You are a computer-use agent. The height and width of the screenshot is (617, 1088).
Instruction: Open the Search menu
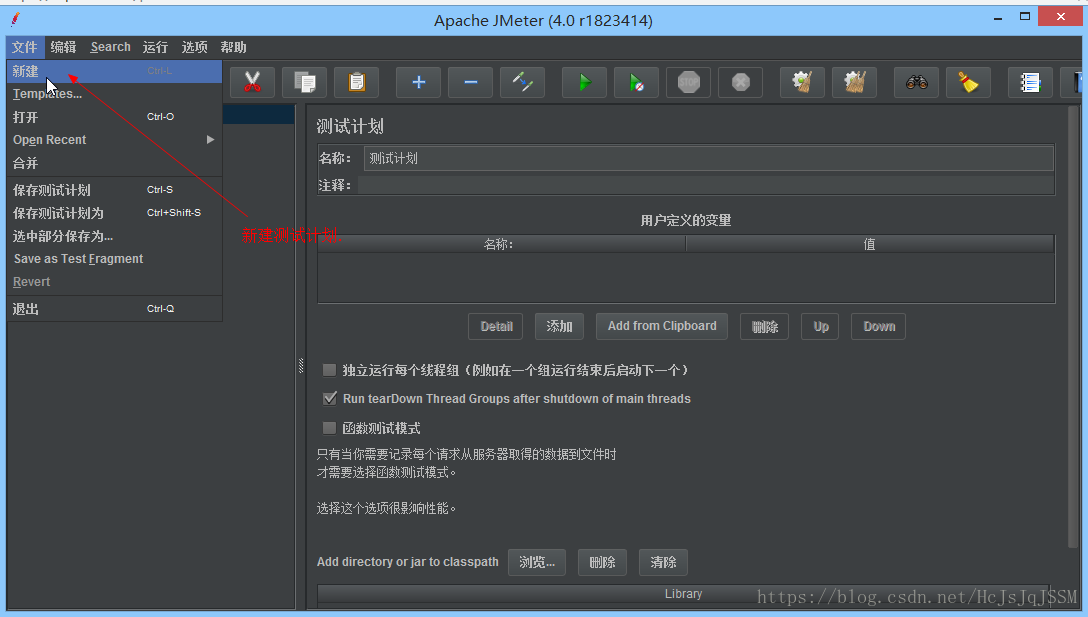click(x=110, y=47)
